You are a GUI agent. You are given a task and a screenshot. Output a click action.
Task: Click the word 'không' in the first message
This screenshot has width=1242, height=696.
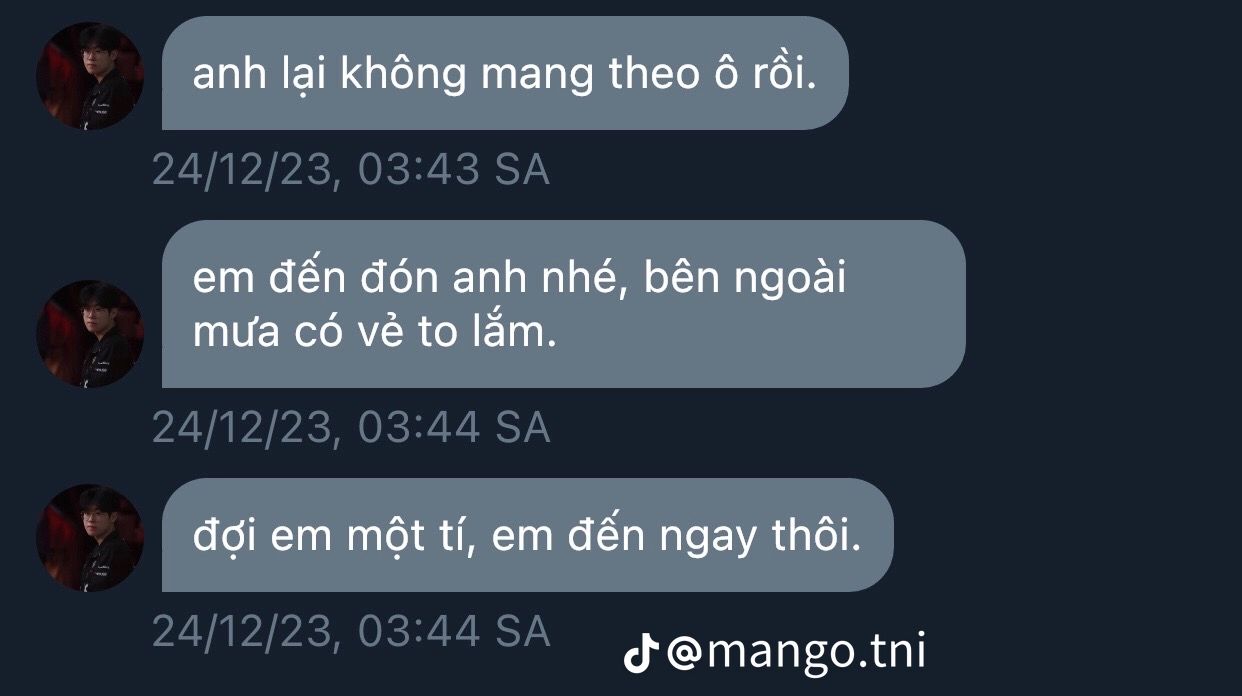coord(403,75)
